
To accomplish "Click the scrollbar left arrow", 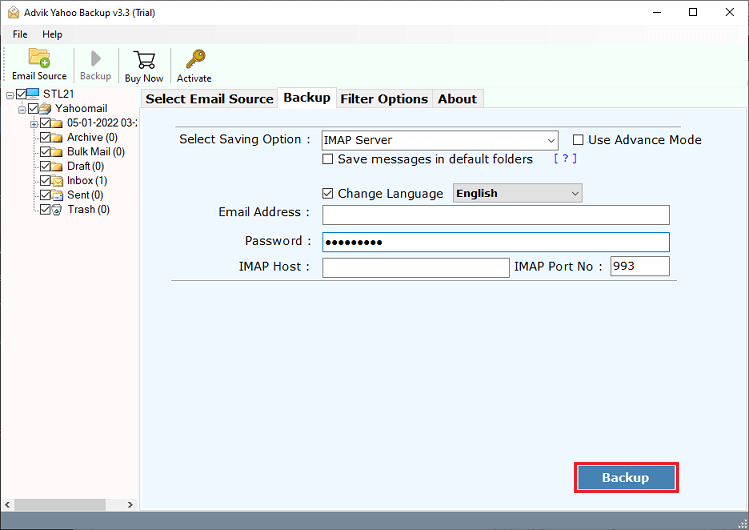I will tap(7, 504).
